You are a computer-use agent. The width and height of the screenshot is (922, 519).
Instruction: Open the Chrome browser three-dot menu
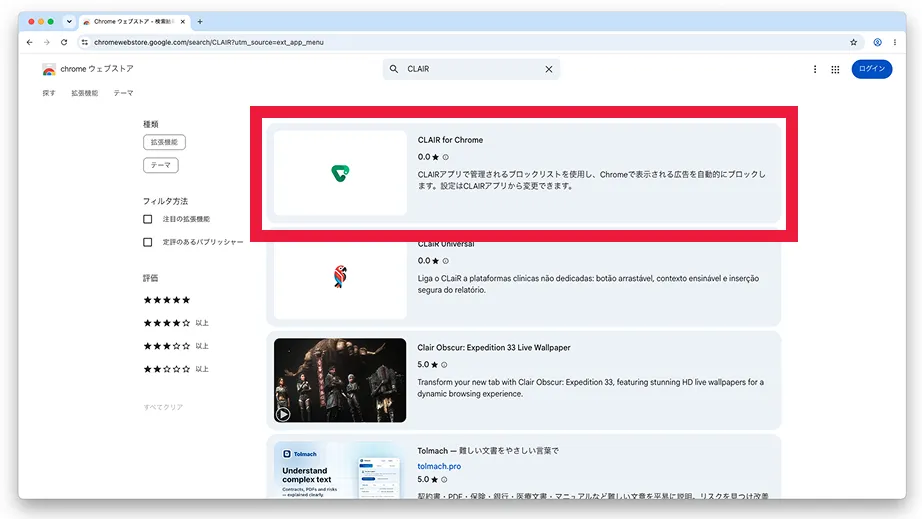[x=894, y=42]
